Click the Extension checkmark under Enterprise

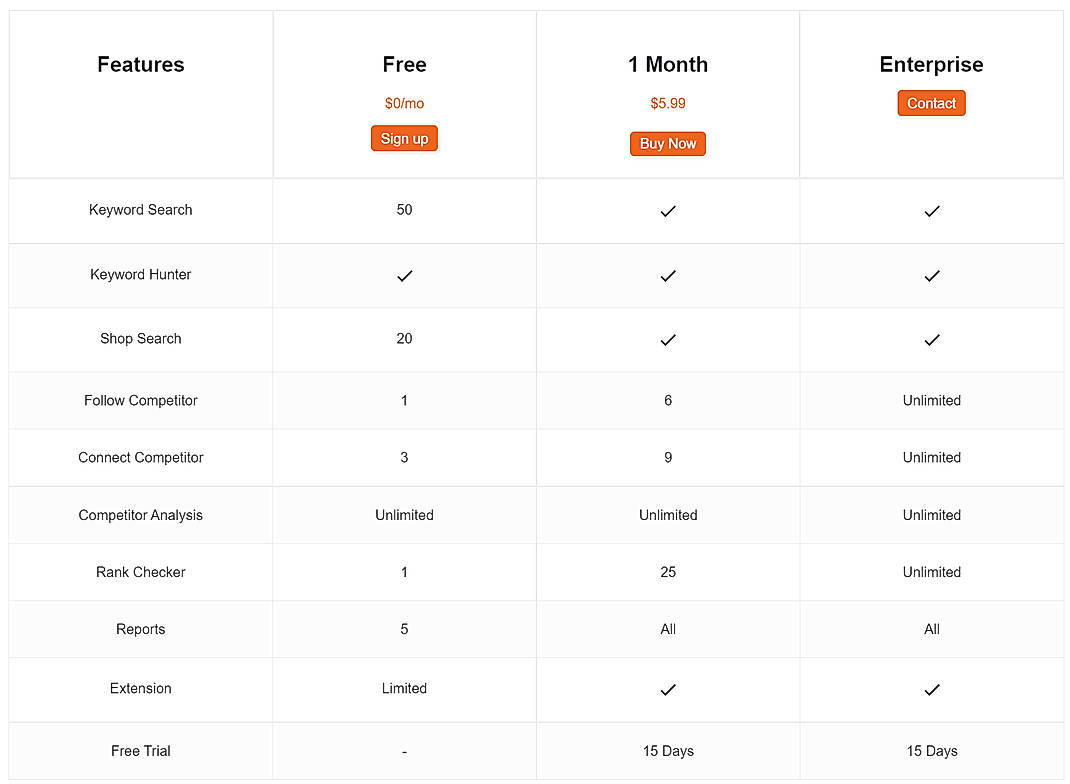pos(931,690)
